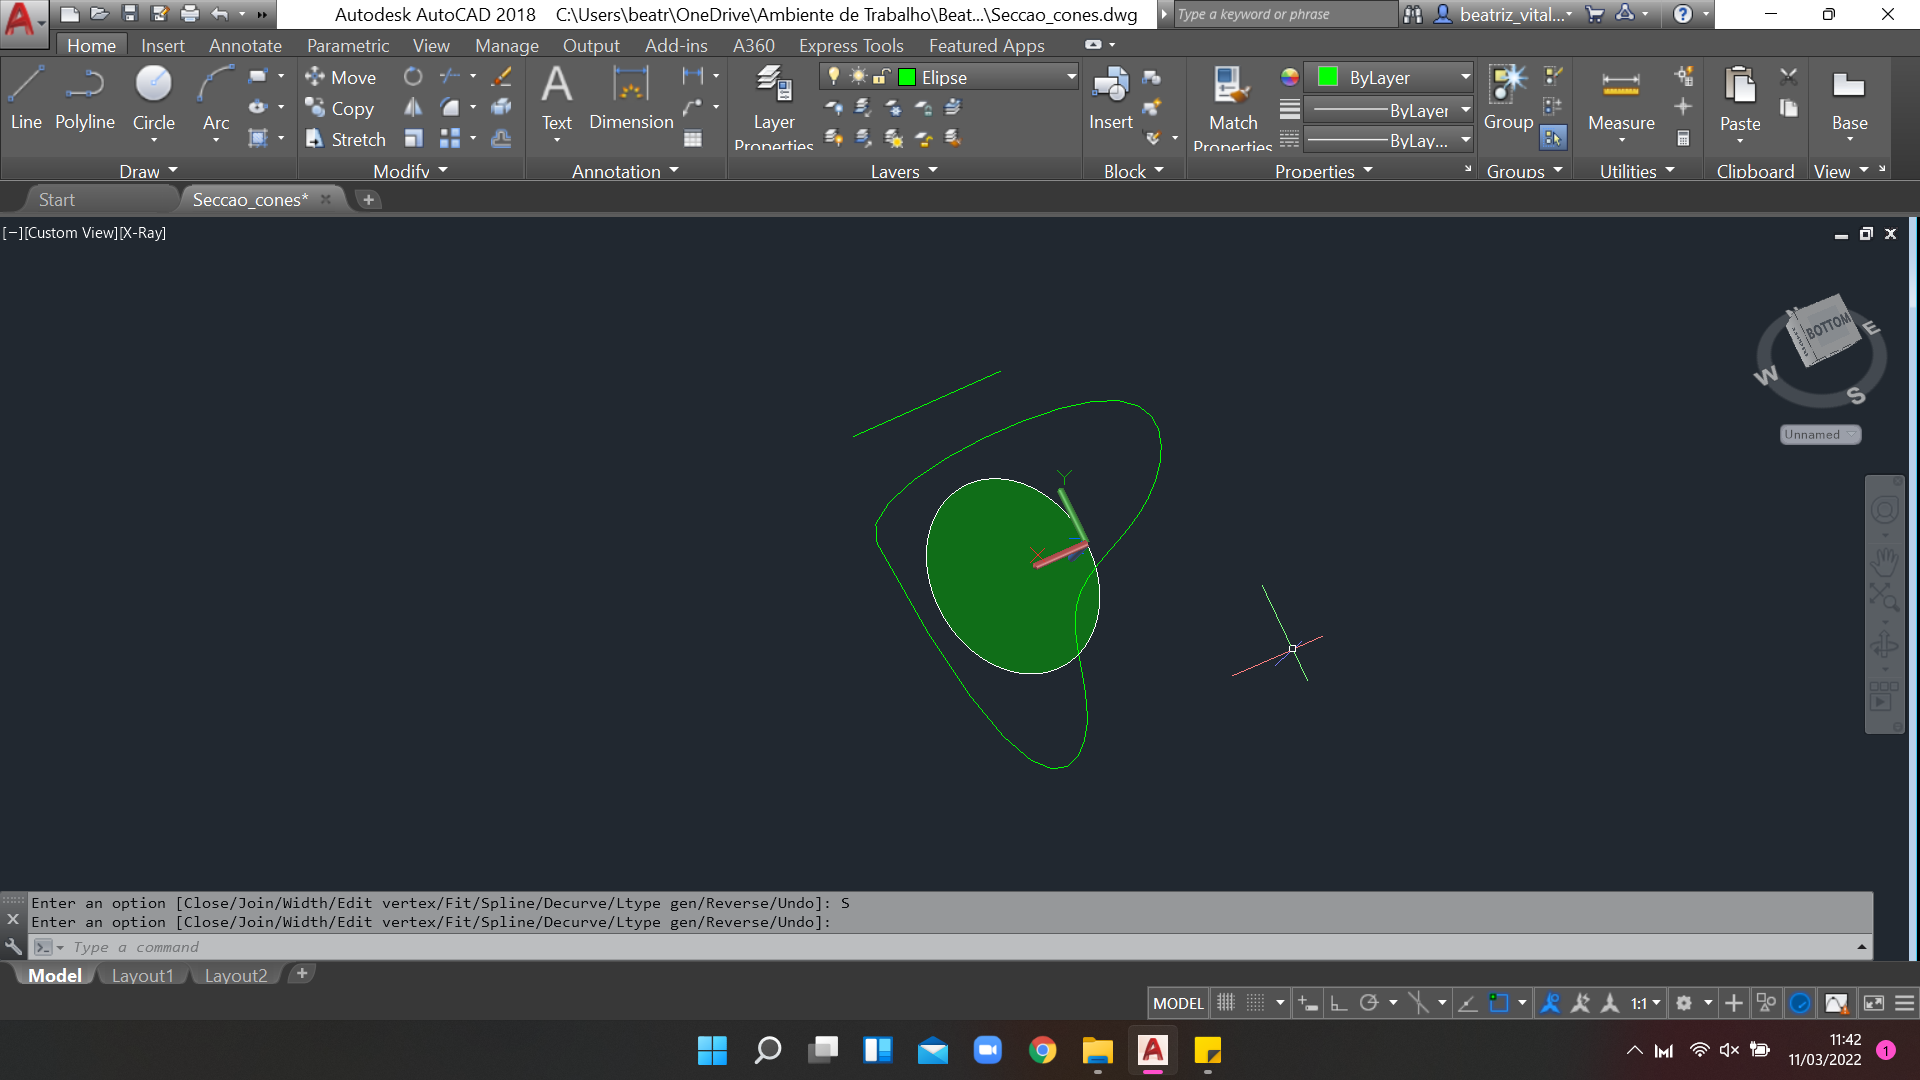Click the Base view button

pos(1849,98)
